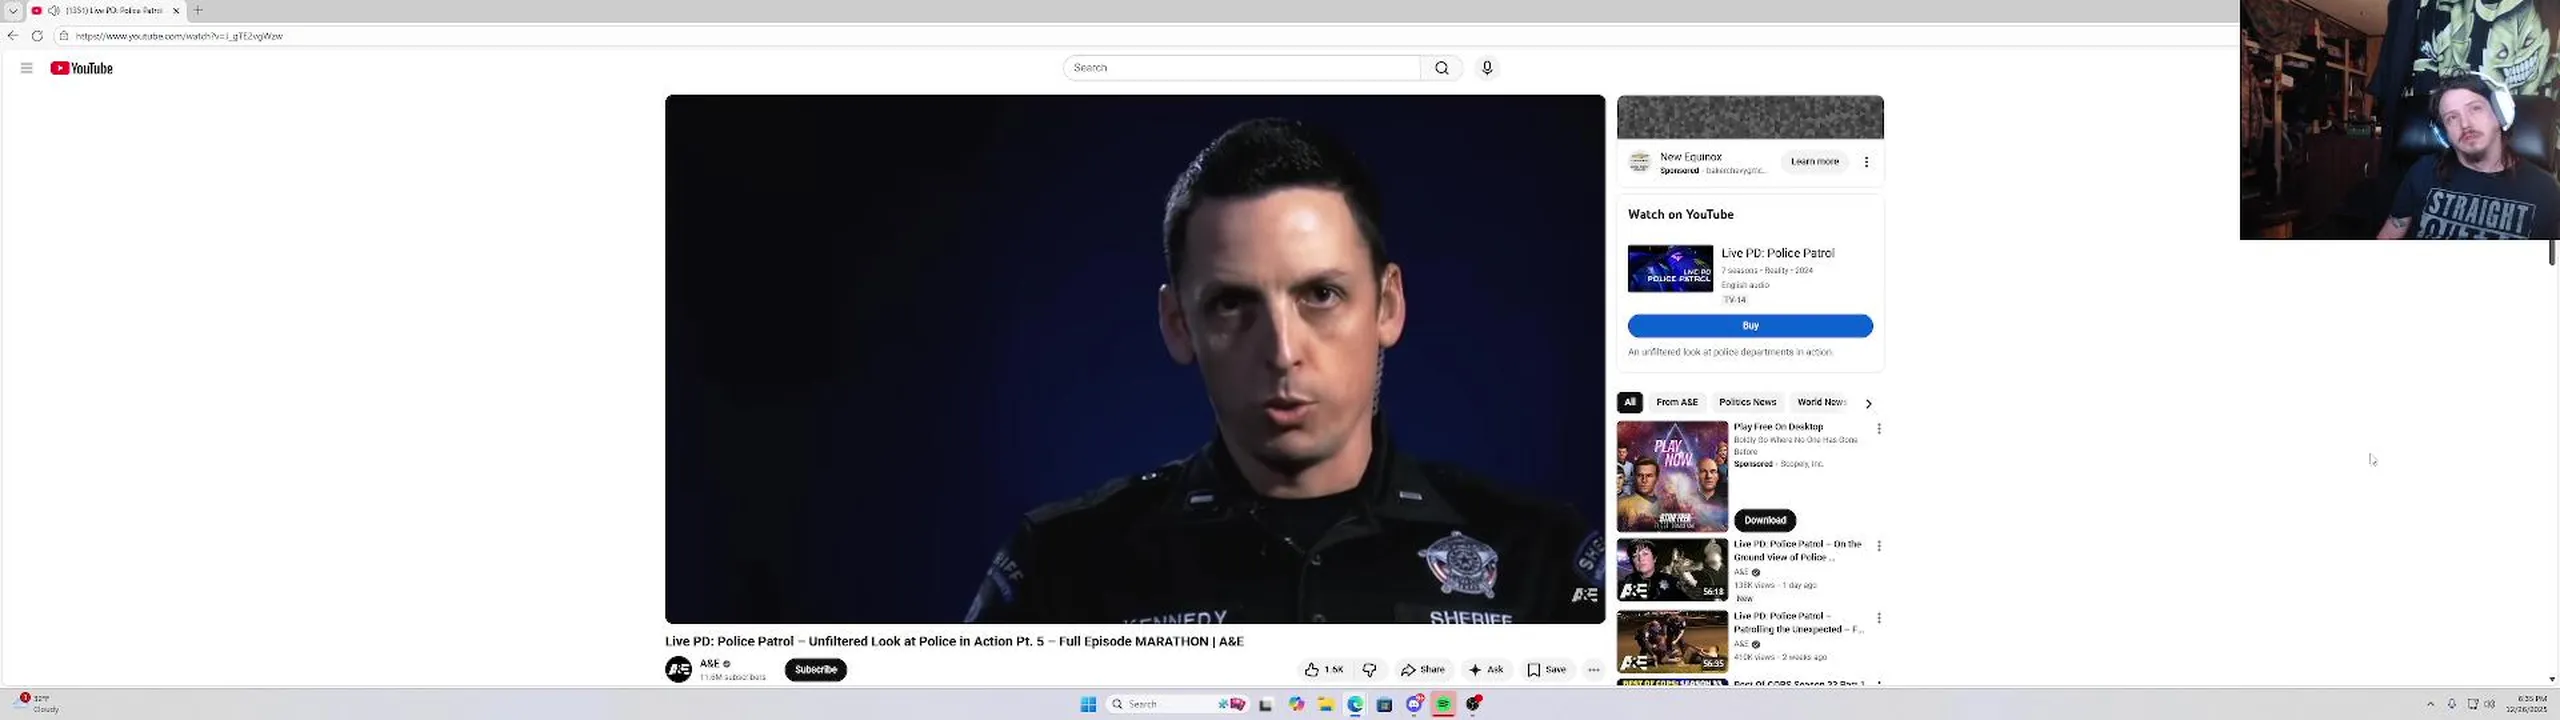This screenshot has height=720, width=2560.
Task: Select the From A&E filter chip
Action: [1677, 403]
